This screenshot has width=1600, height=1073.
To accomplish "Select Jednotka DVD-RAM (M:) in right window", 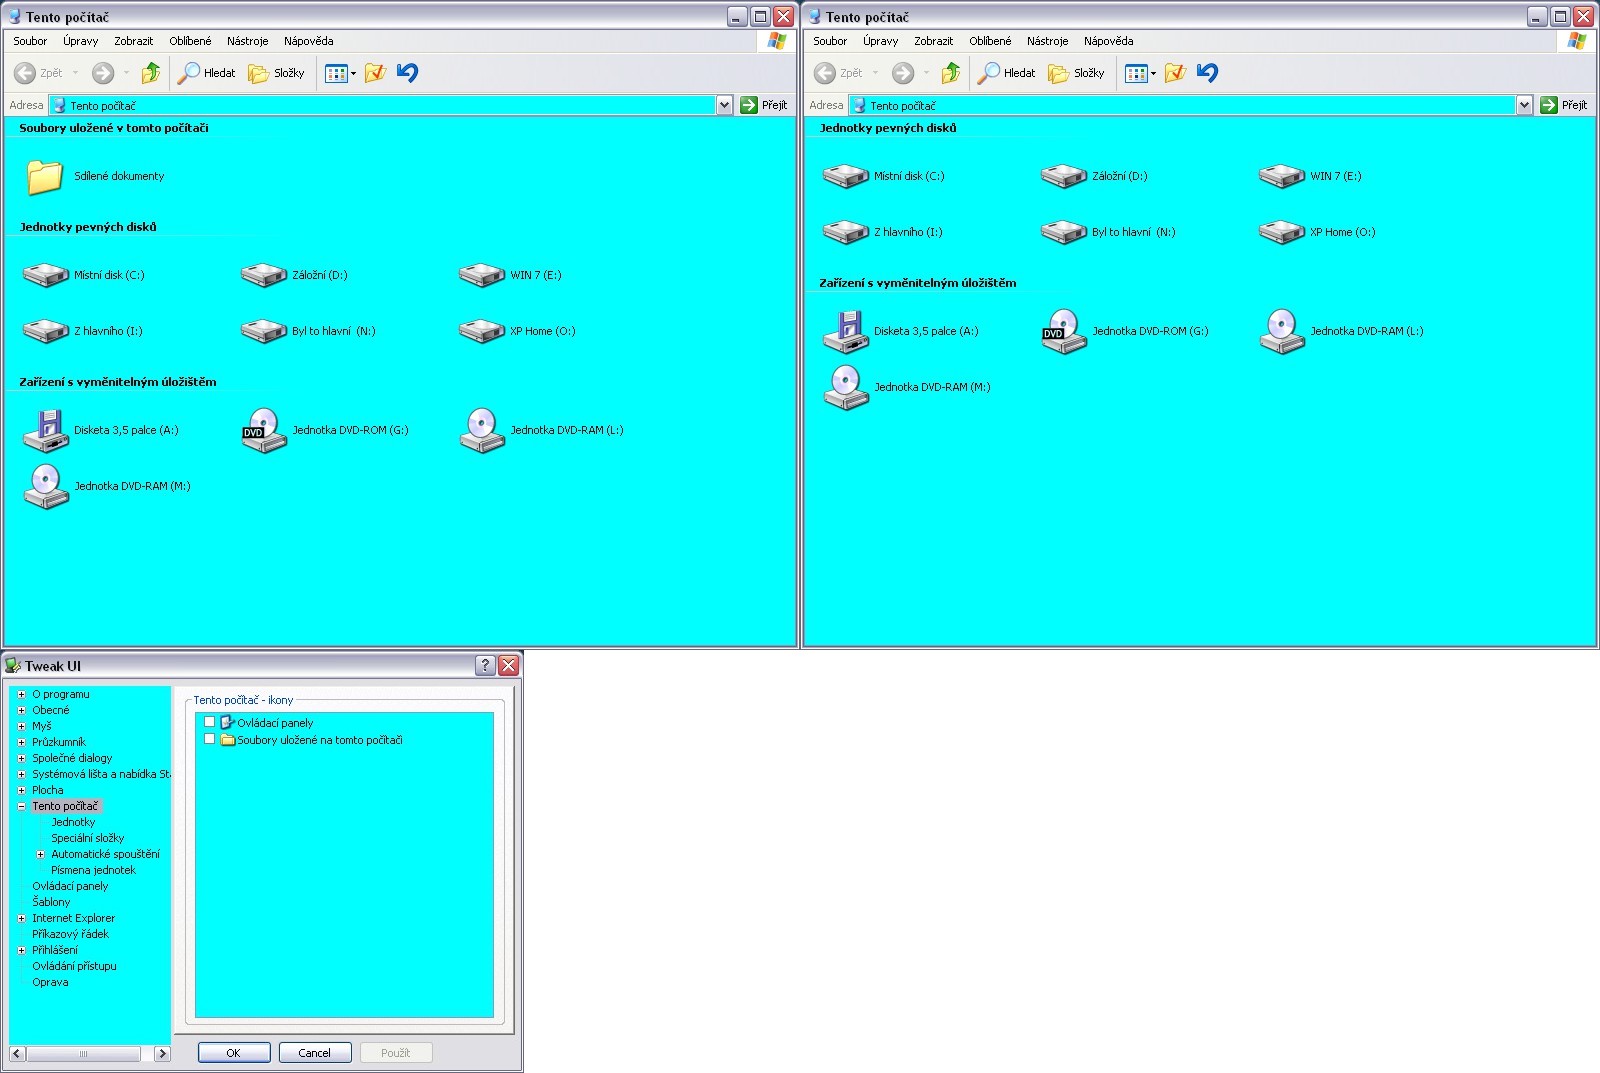I will pyautogui.click(x=846, y=388).
